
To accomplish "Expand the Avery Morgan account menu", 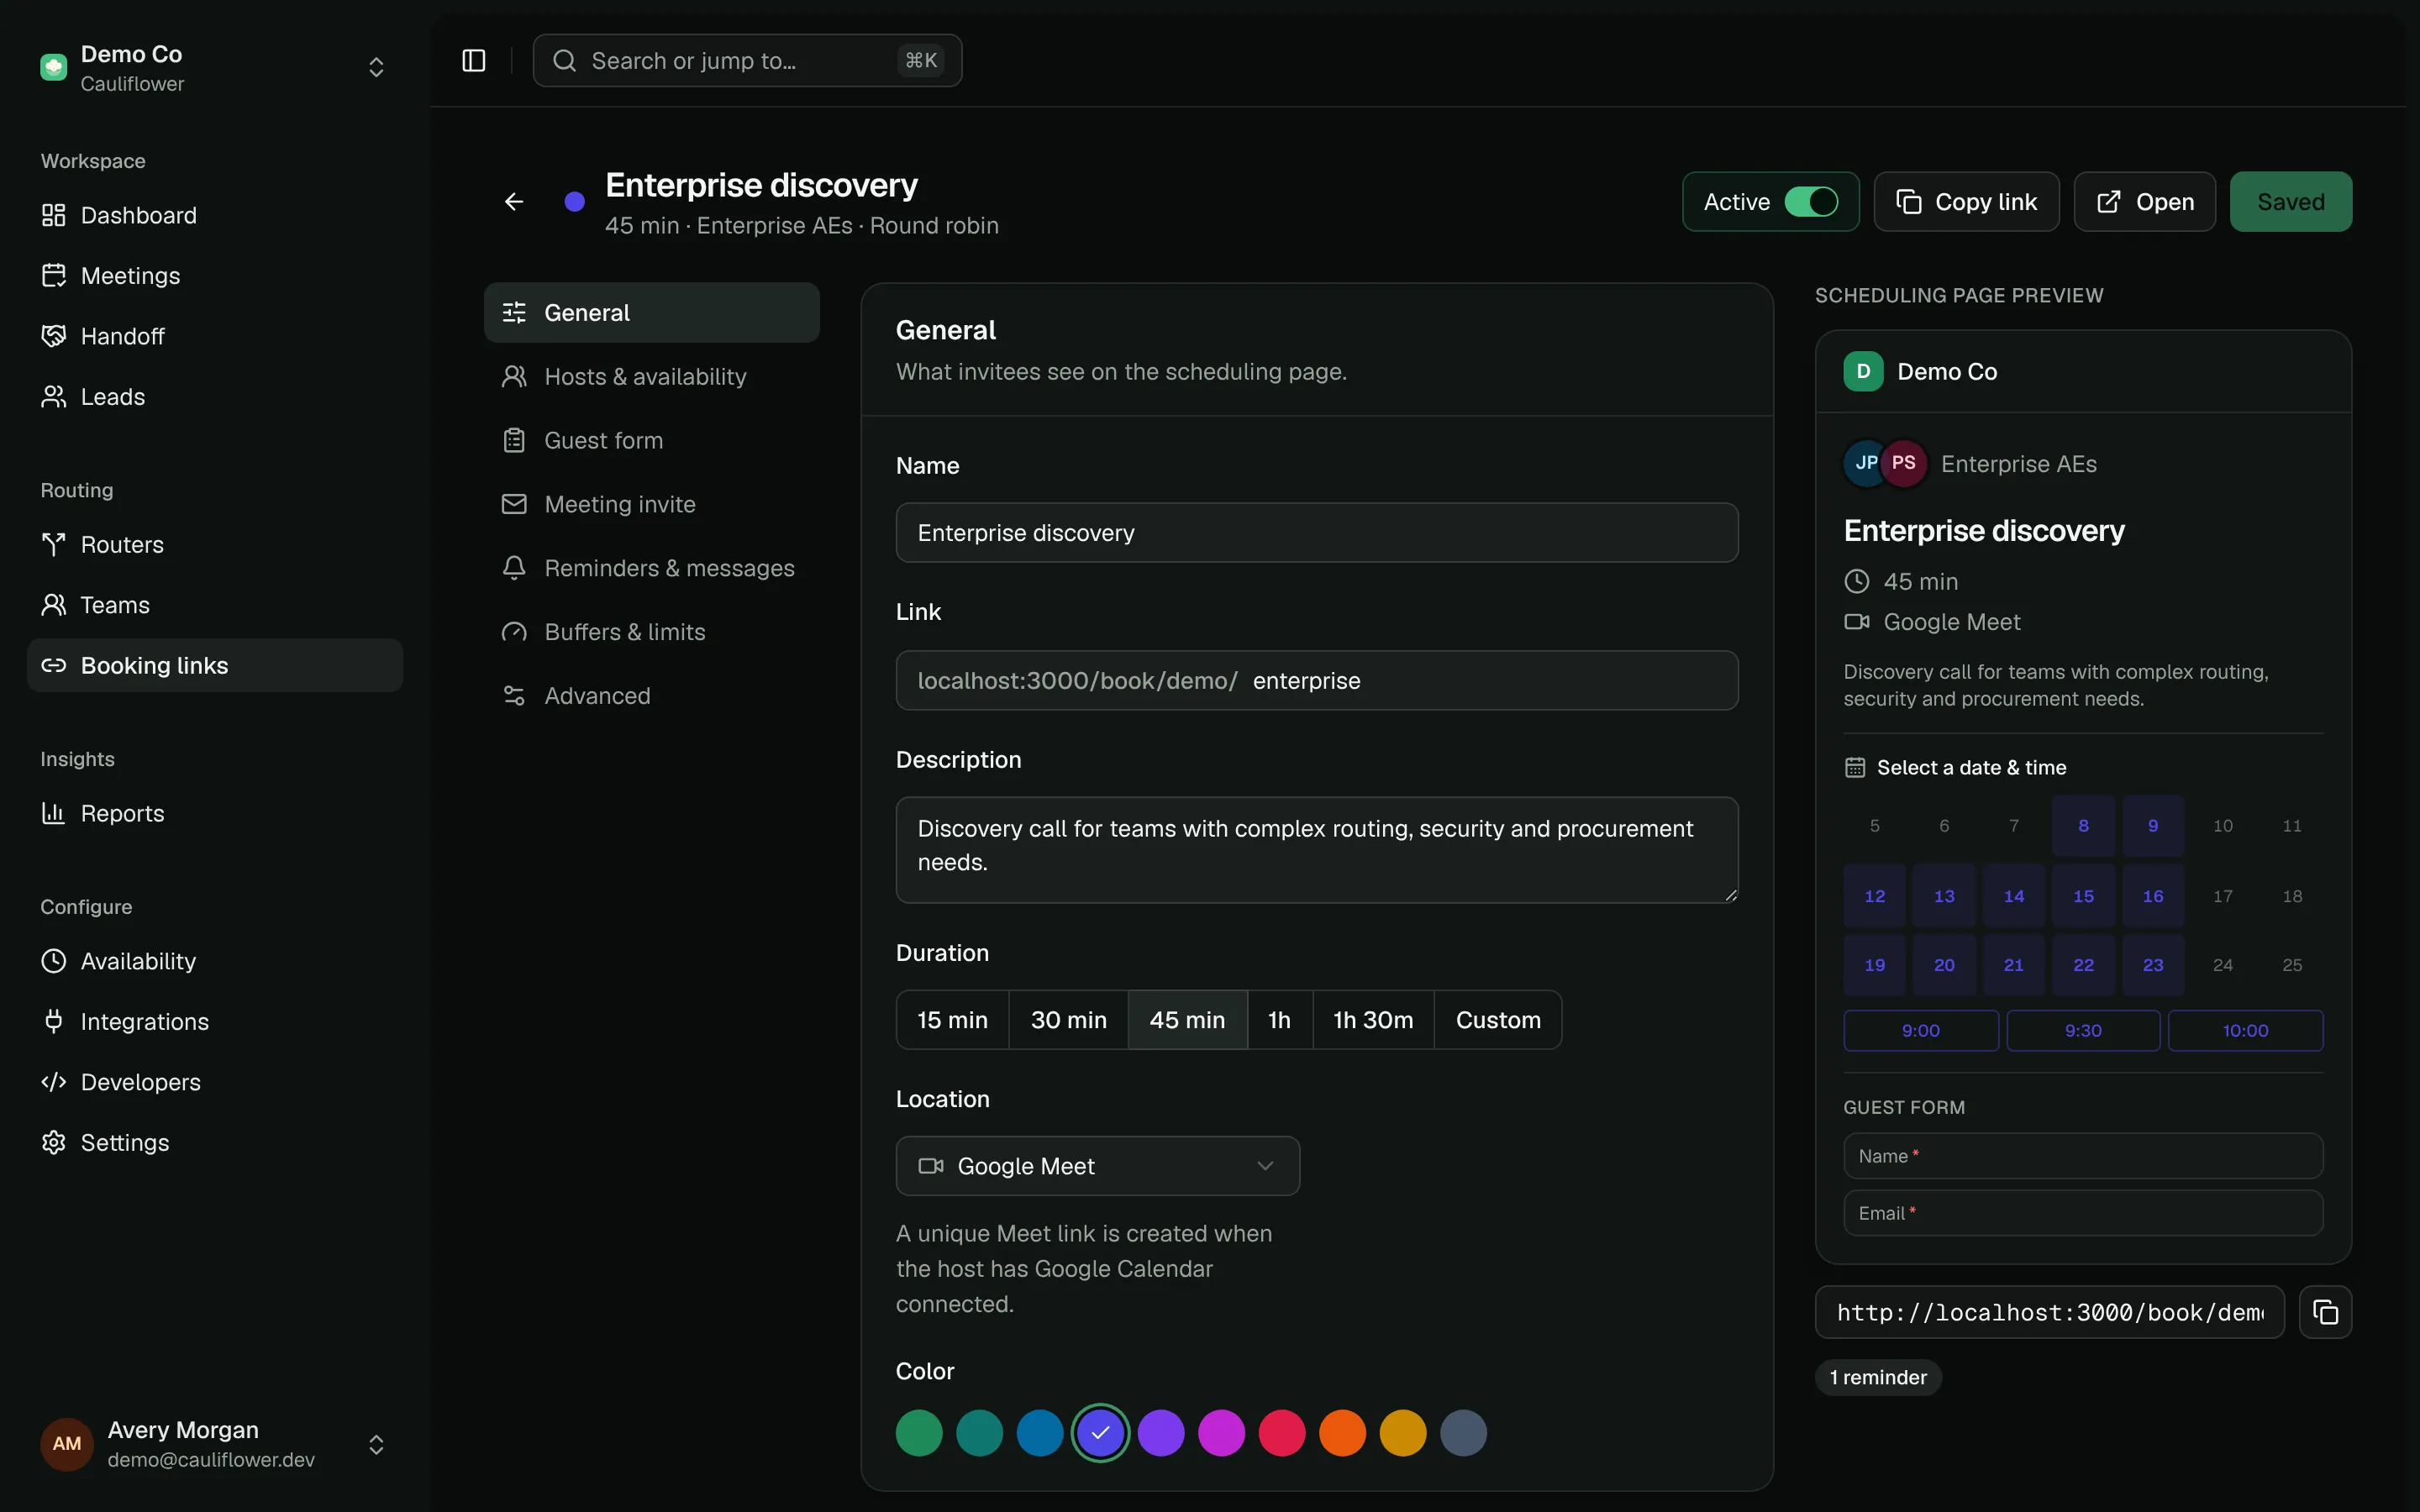I will coord(376,1445).
